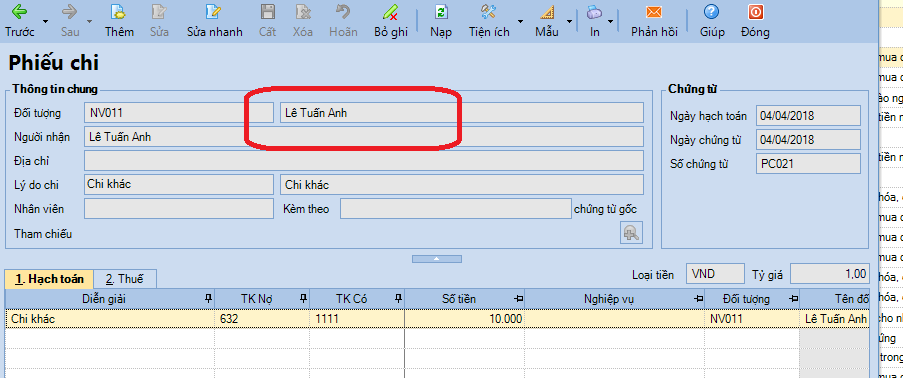903x378 pixels.
Task: Click the Hoãn undo icon
Action: click(x=343, y=12)
